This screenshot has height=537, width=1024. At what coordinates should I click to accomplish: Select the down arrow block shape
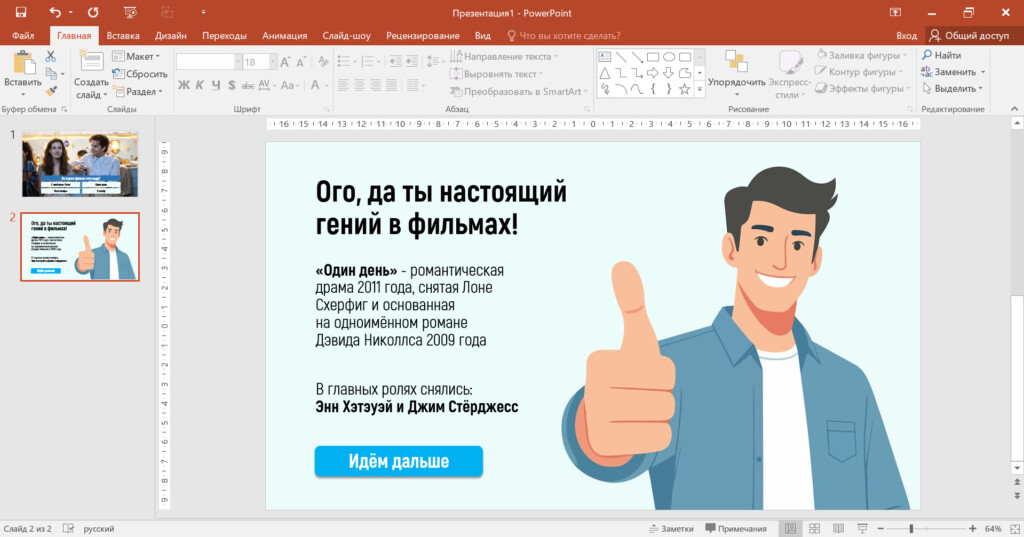[x=669, y=73]
